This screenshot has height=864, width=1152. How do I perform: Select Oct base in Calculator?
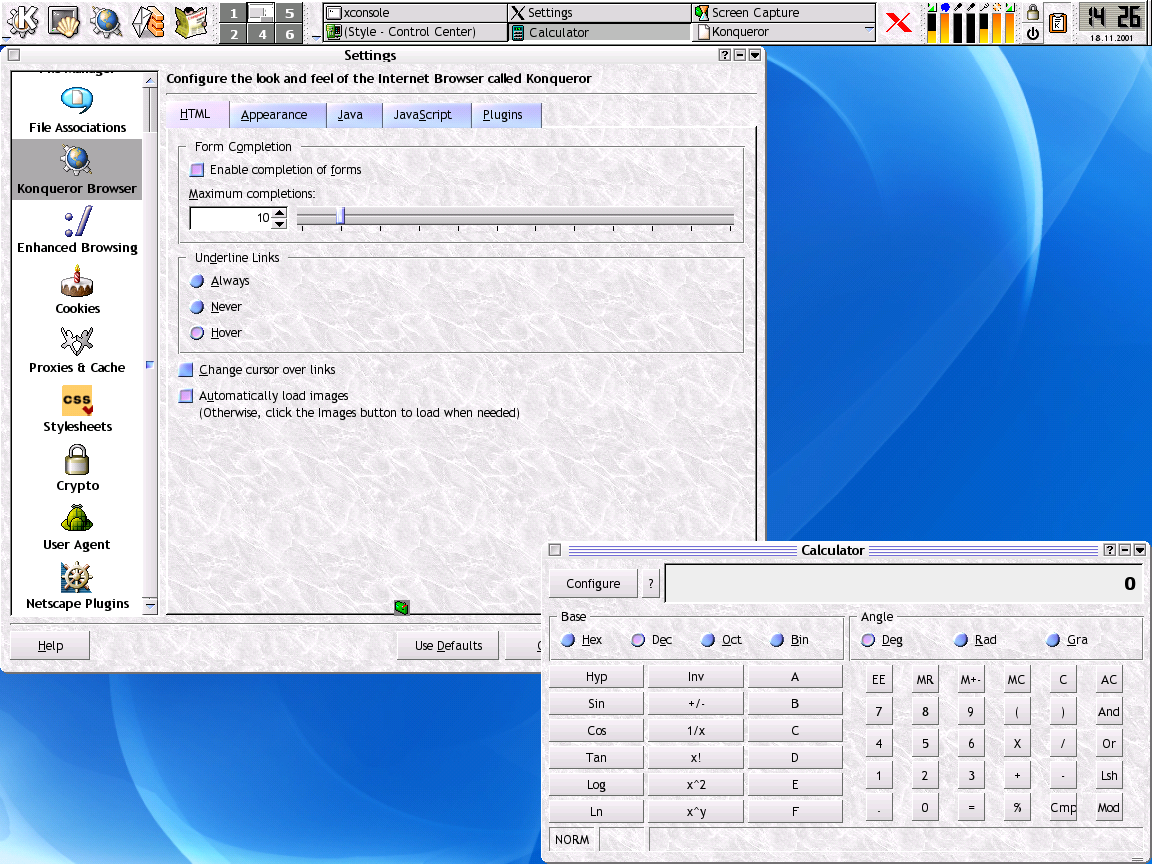pos(708,640)
